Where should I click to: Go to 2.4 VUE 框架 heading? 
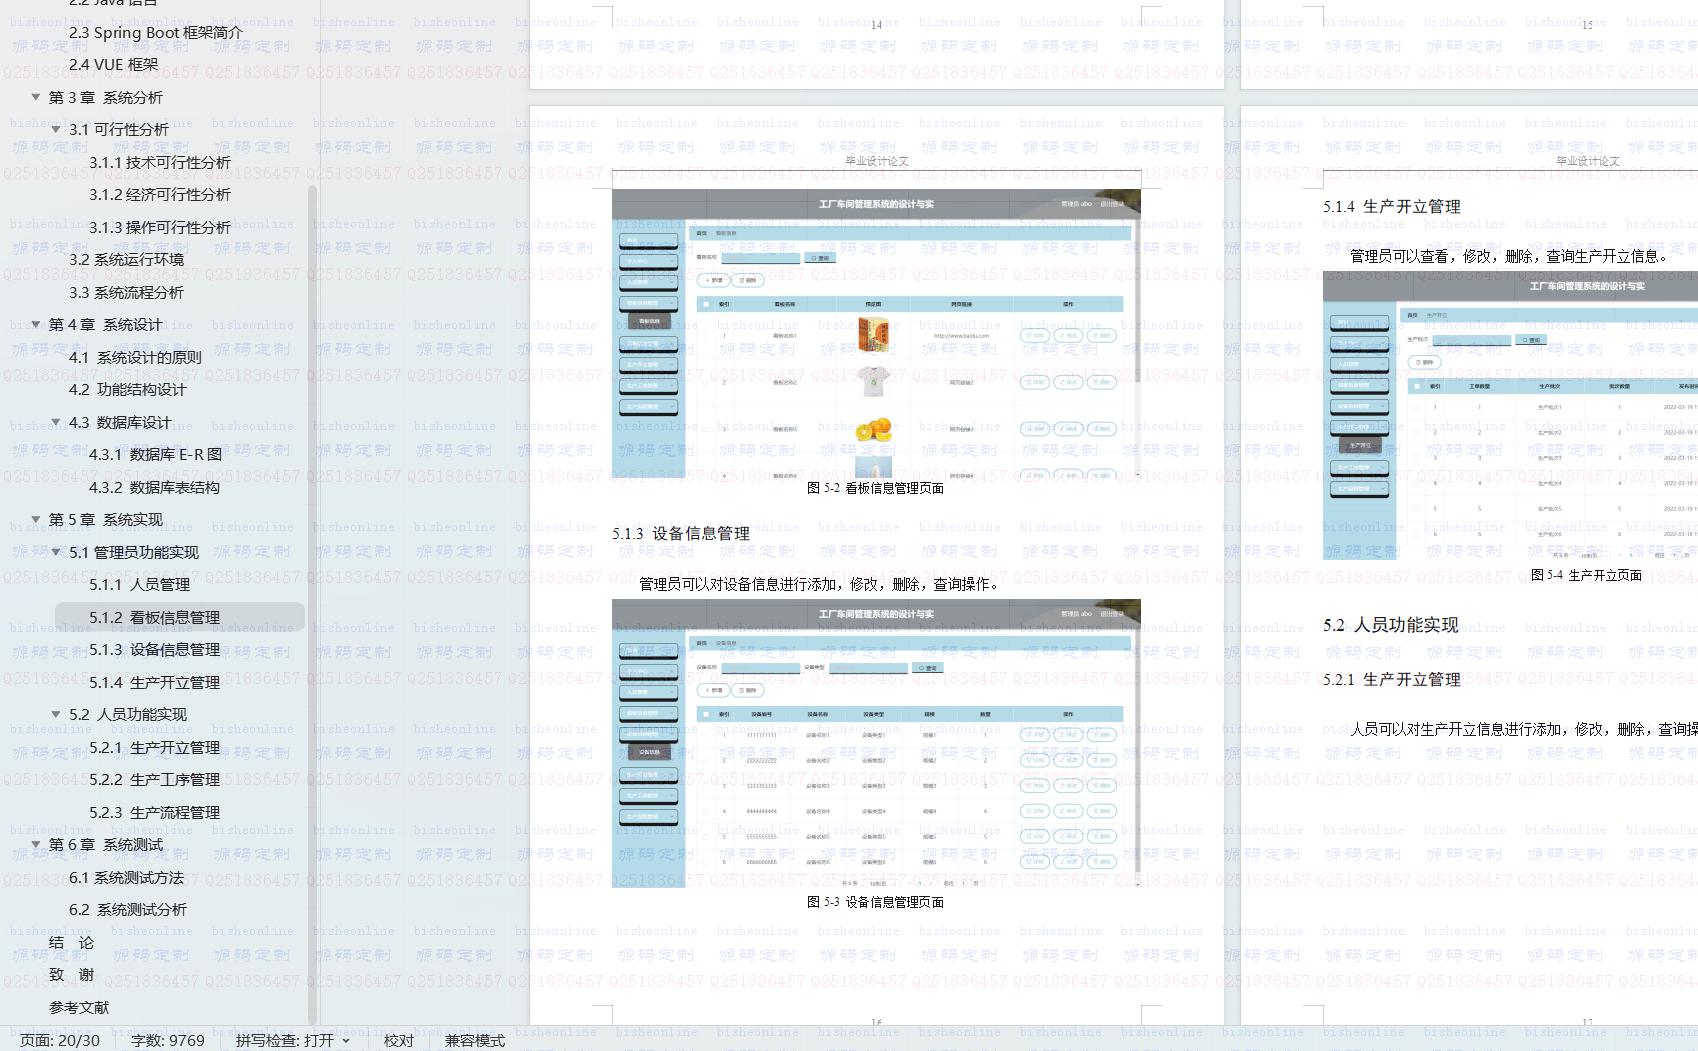point(113,64)
